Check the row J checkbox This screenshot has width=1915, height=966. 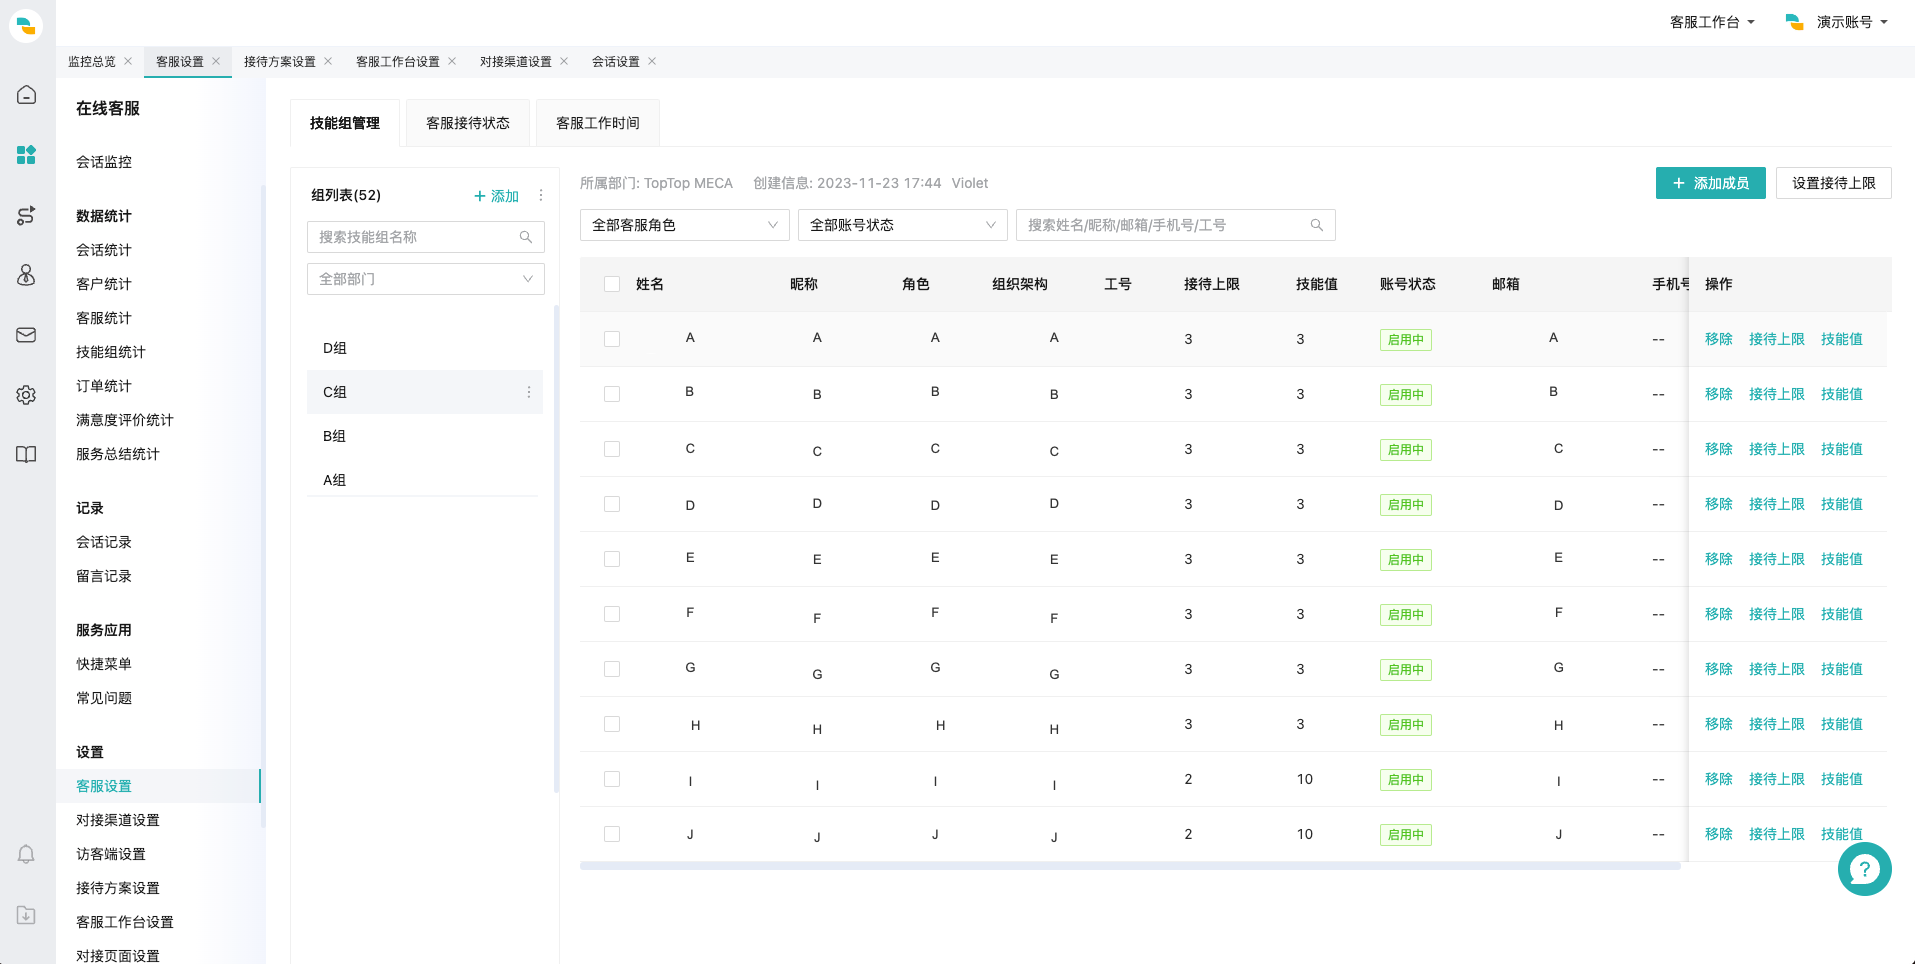click(x=612, y=834)
